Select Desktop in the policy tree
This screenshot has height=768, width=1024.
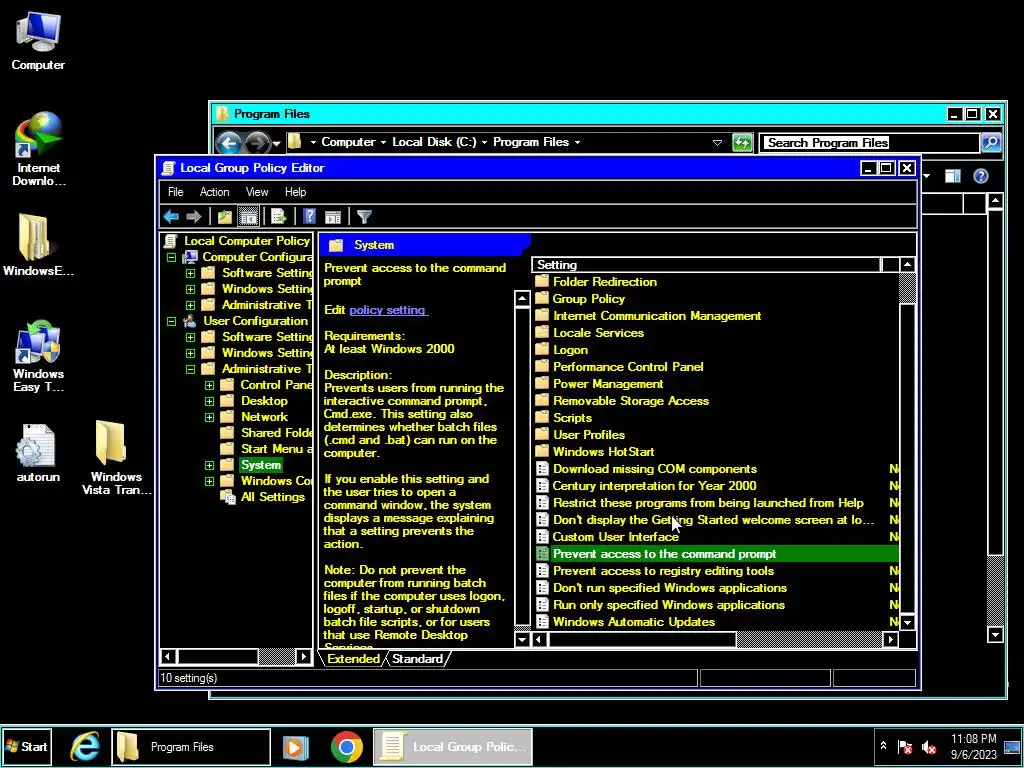[x=264, y=401]
